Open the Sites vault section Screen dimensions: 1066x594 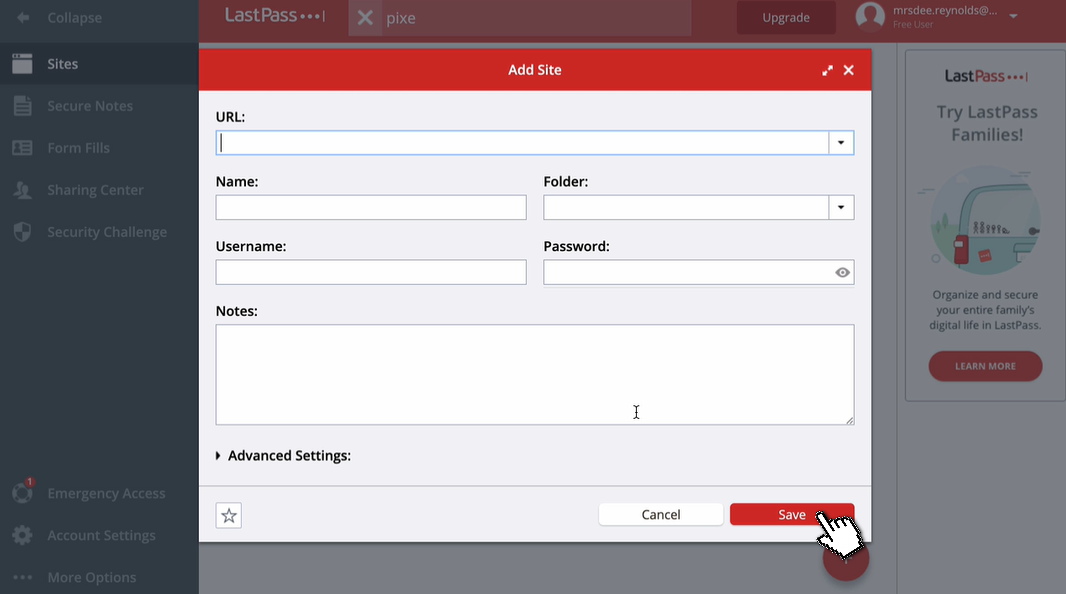tap(62, 64)
